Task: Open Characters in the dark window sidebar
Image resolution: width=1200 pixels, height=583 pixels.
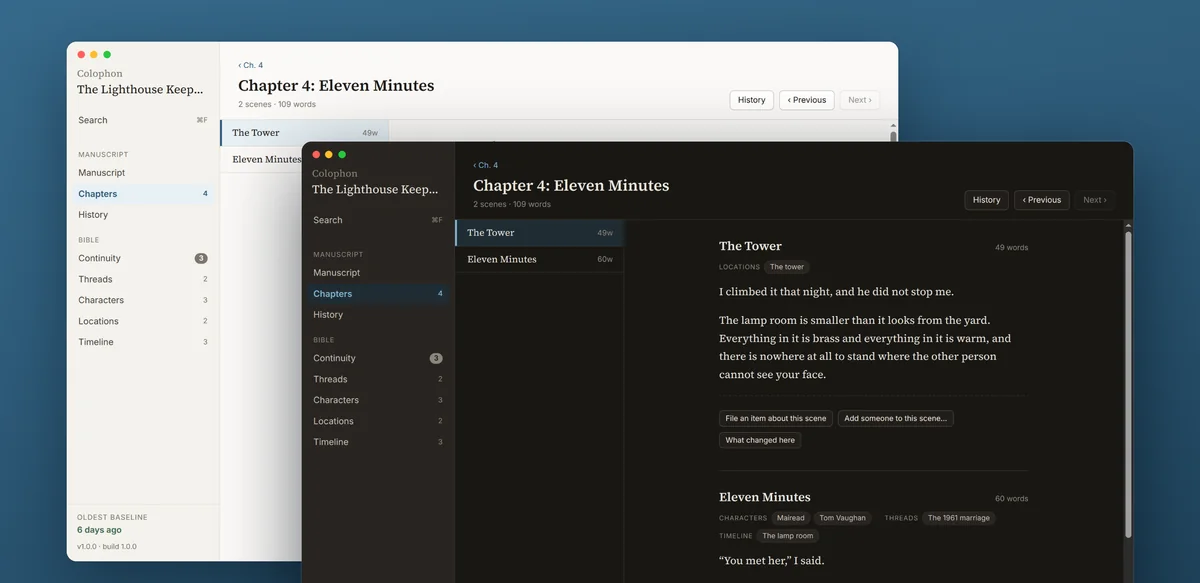Action: tap(378, 400)
